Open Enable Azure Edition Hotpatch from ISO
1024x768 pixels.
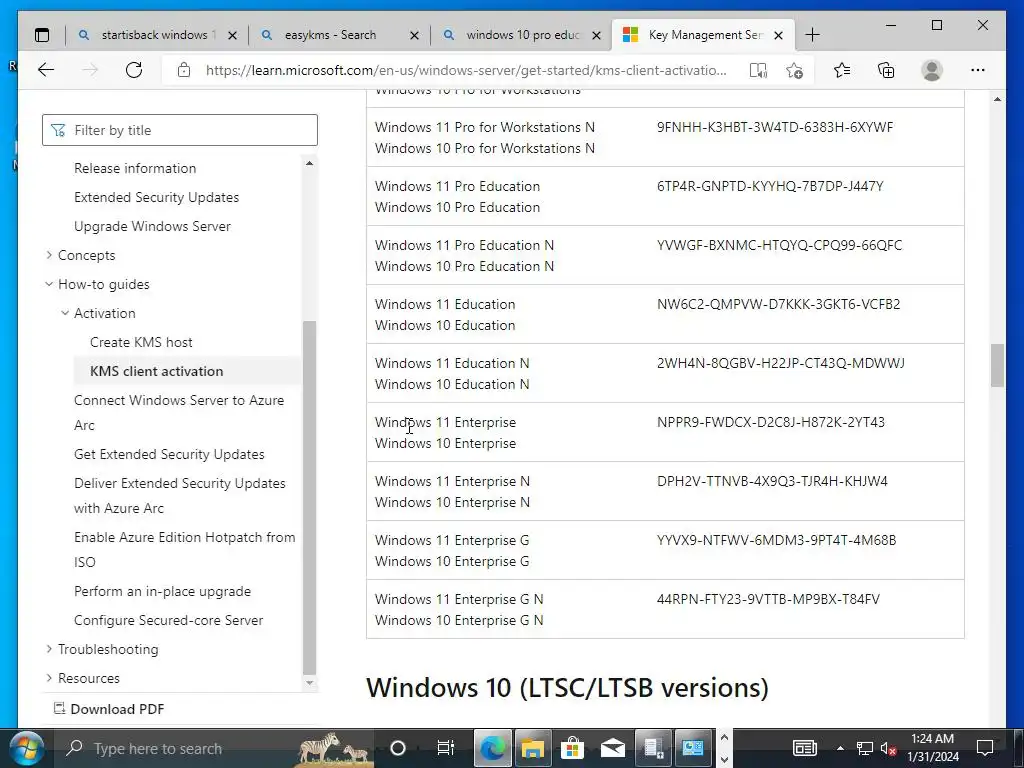pyautogui.click(x=184, y=549)
